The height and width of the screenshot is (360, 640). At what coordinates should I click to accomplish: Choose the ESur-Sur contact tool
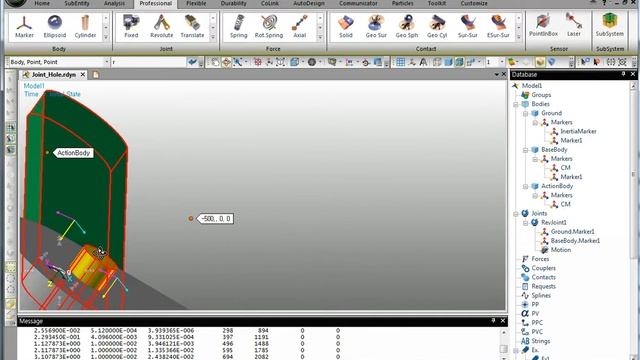pos(498,27)
